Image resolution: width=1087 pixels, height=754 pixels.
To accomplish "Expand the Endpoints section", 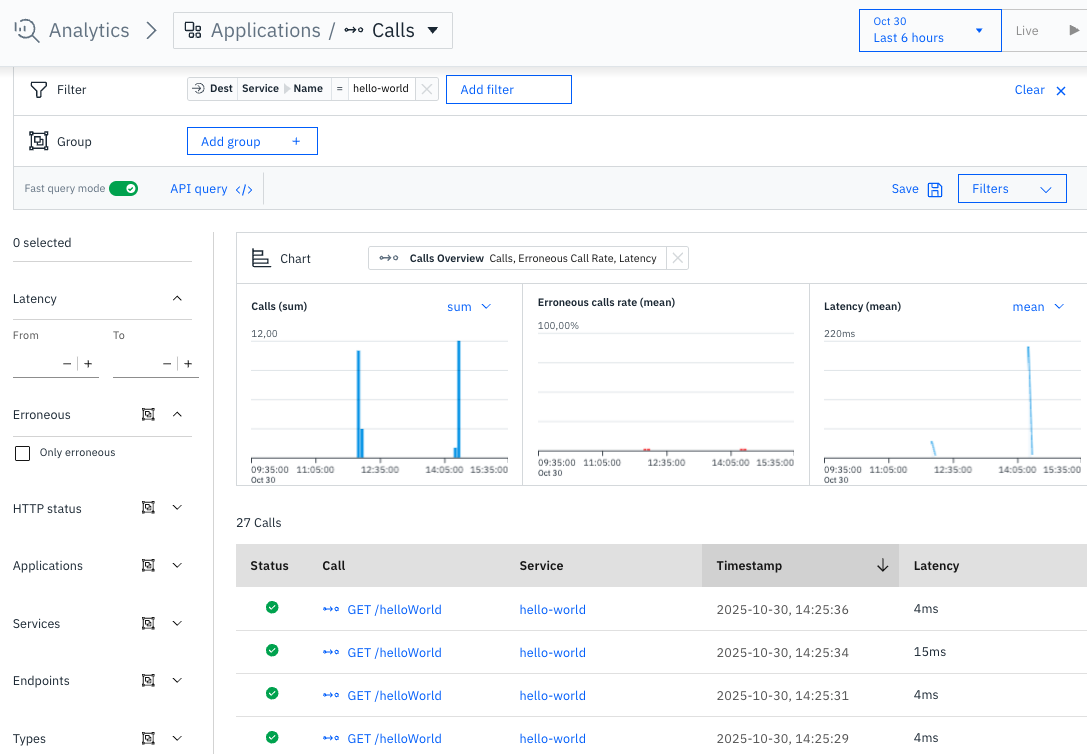I will tap(177, 680).
